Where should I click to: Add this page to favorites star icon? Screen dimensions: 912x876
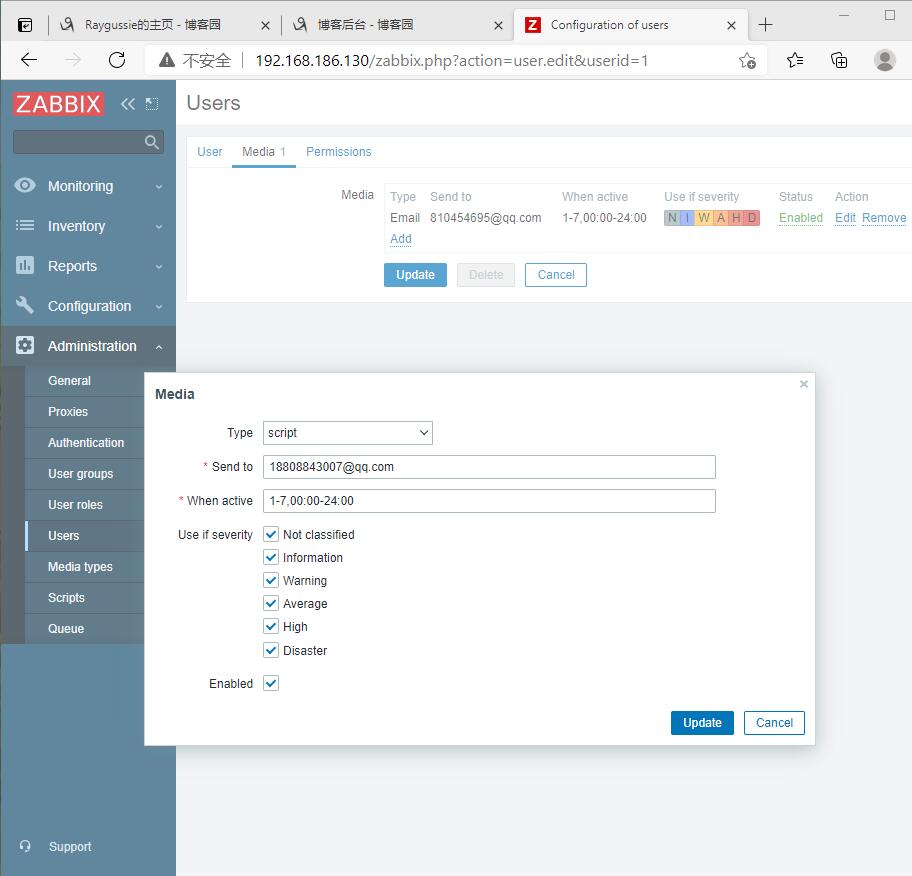point(747,60)
